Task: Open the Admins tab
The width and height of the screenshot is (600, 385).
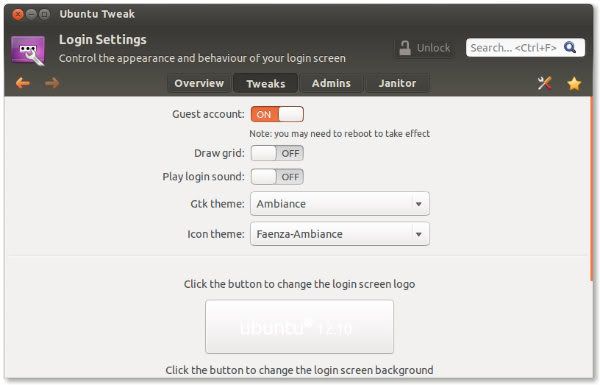Action: click(x=331, y=83)
